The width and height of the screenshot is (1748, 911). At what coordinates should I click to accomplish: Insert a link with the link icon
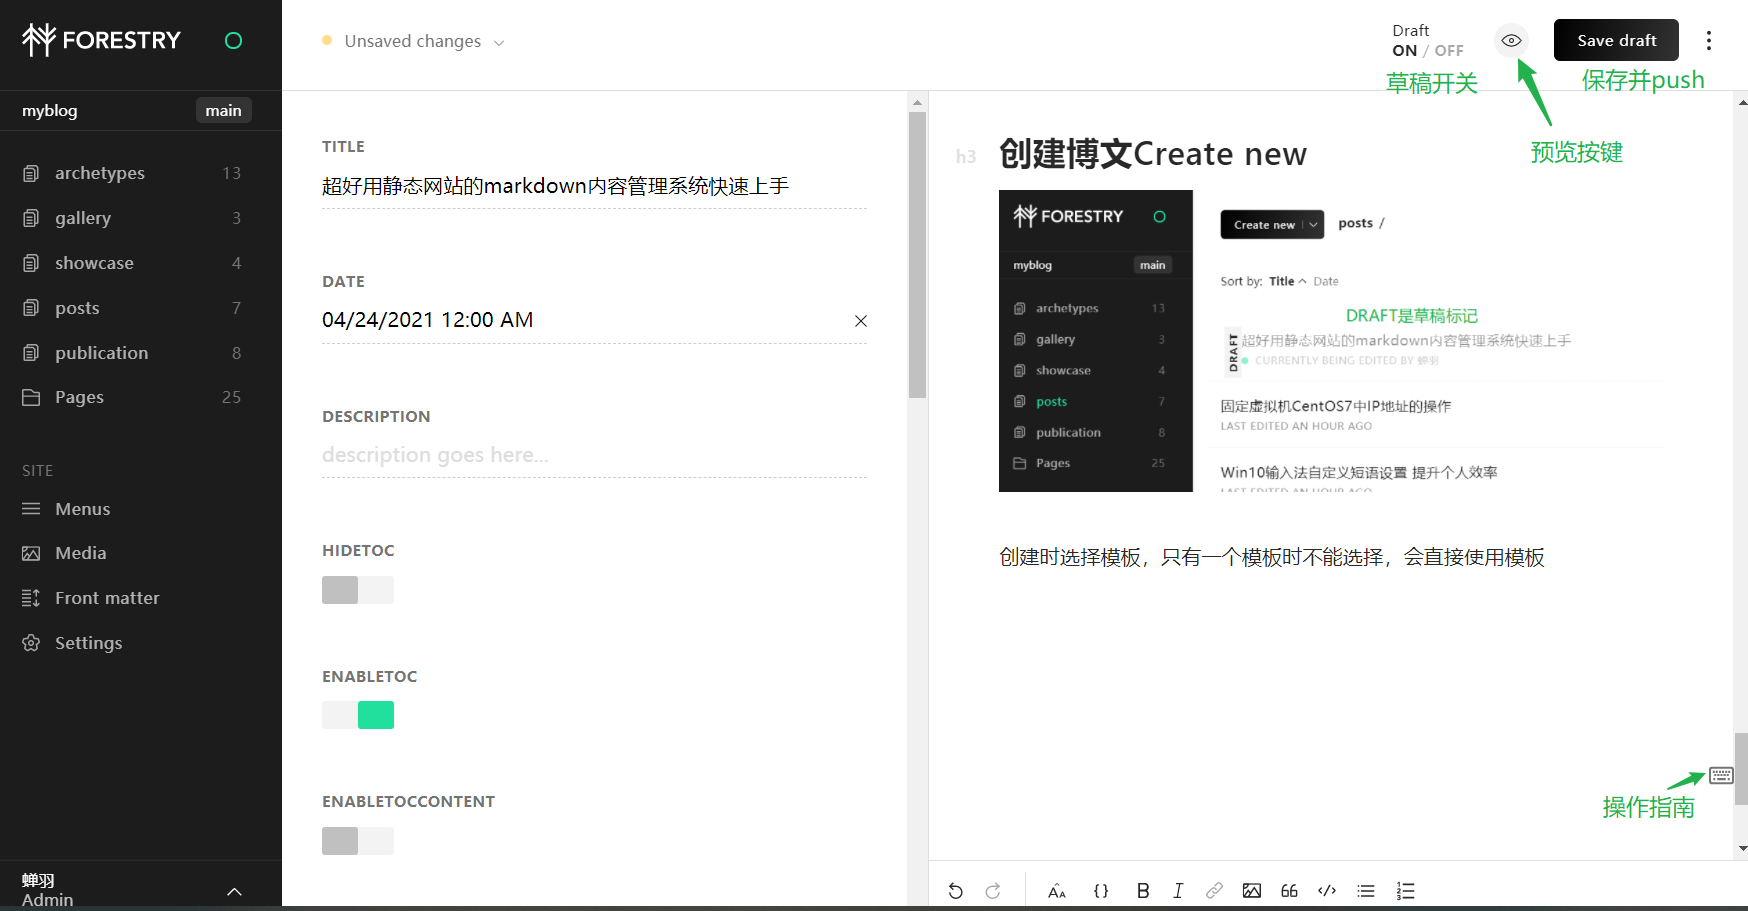(1214, 890)
